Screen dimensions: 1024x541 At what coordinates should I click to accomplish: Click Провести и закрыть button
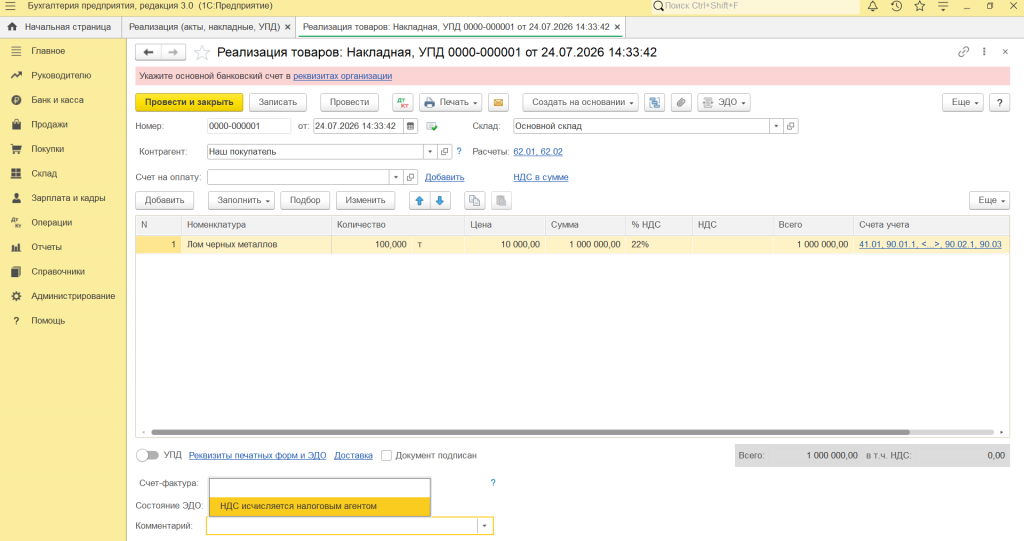coord(189,103)
